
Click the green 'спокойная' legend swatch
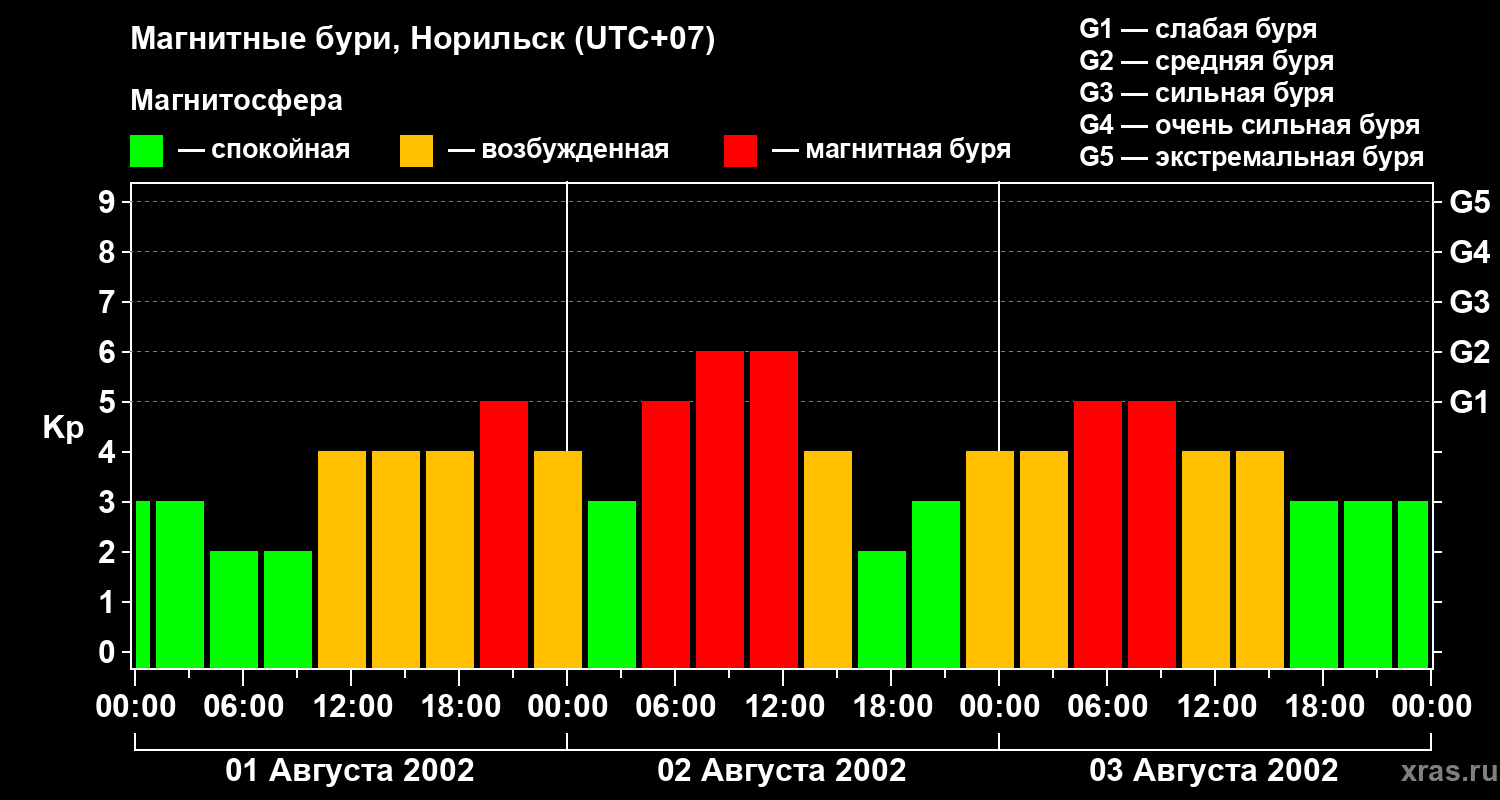[x=146, y=151]
